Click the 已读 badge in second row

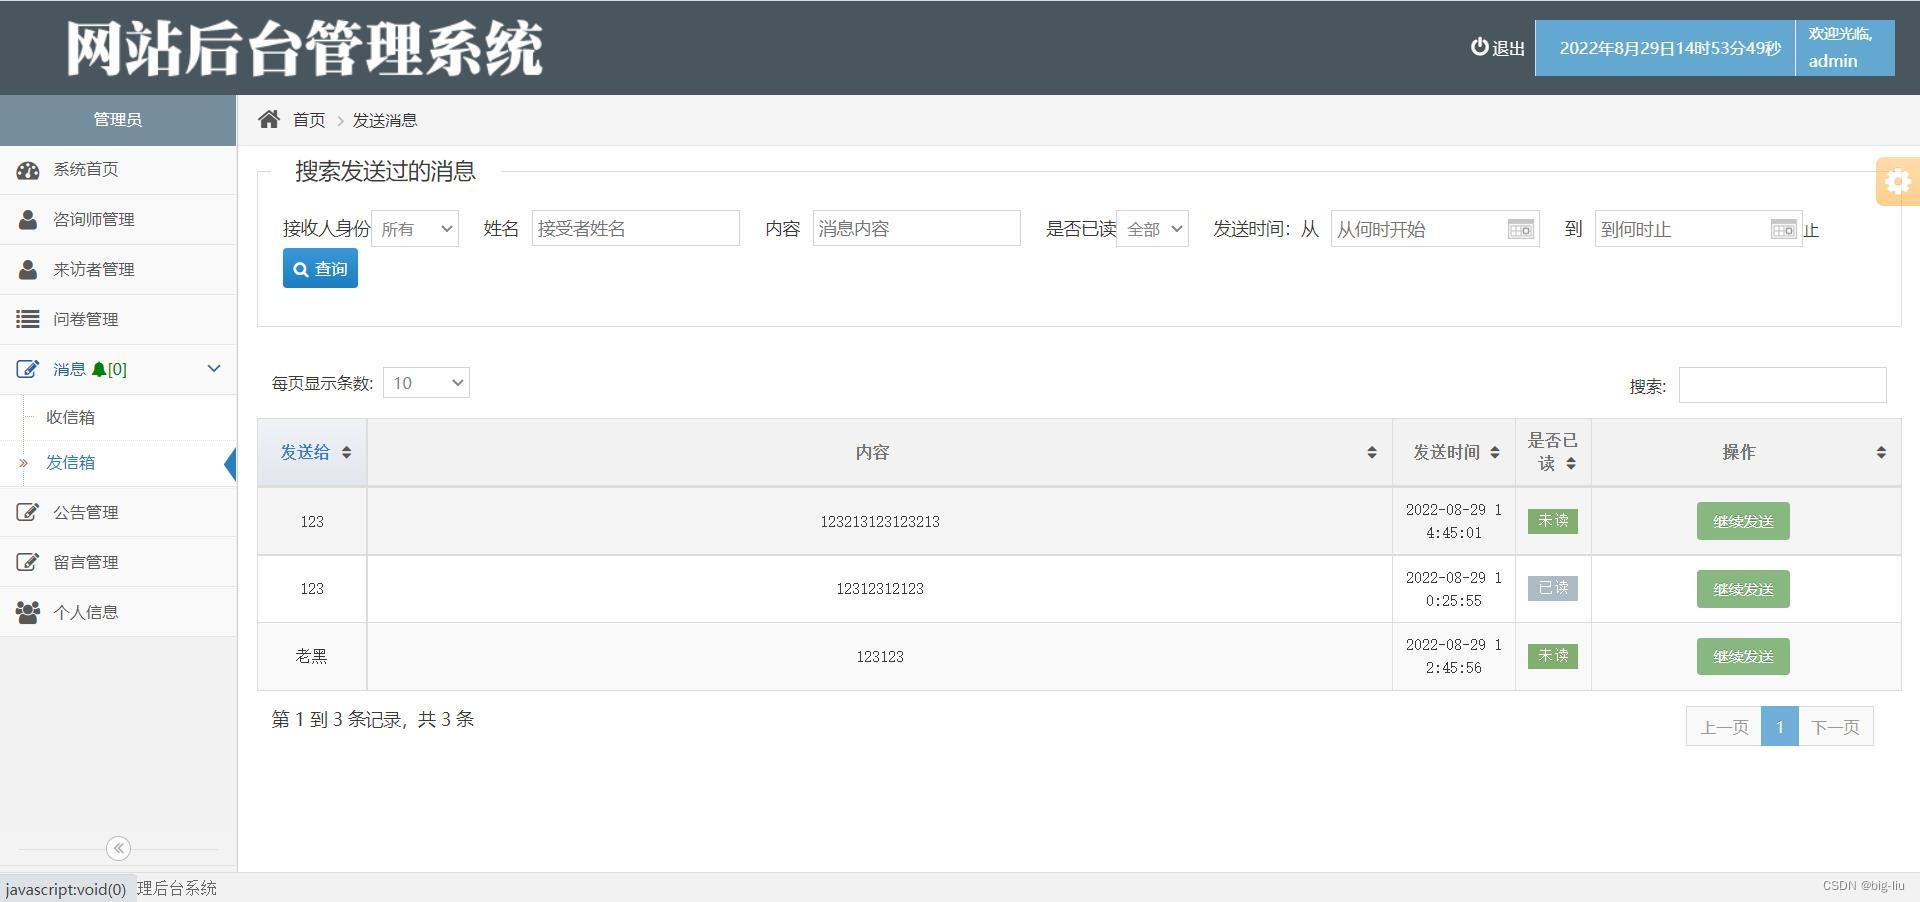click(x=1553, y=588)
